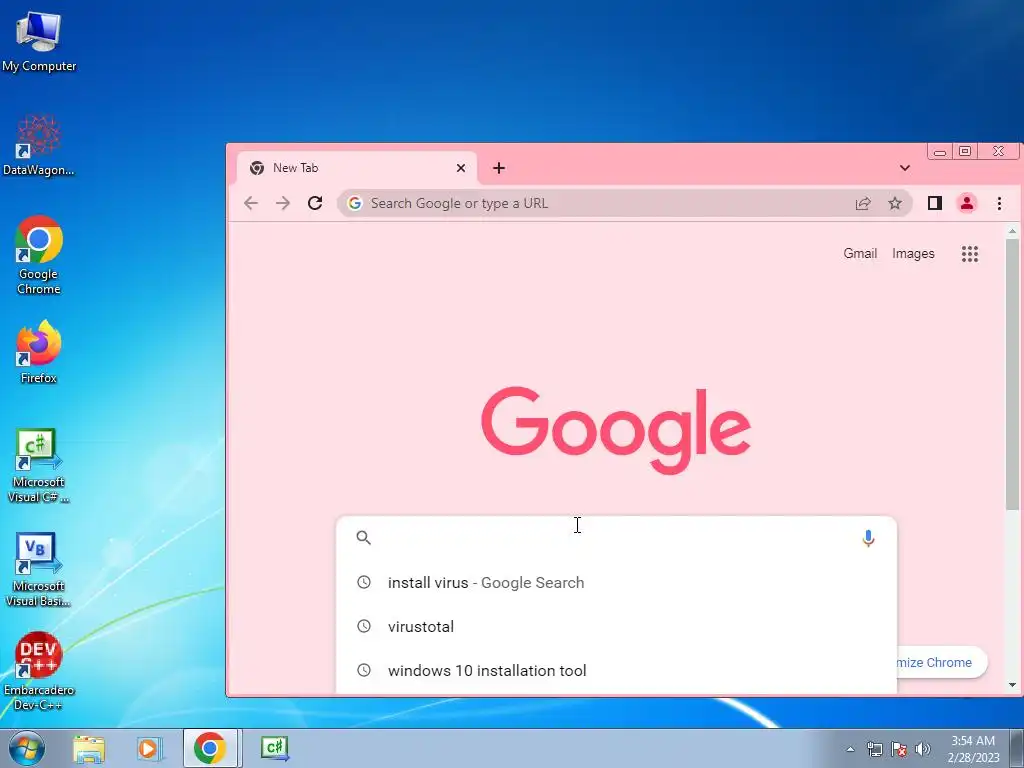Open Chrome three-dot menu
1024x768 pixels.
coord(999,203)
